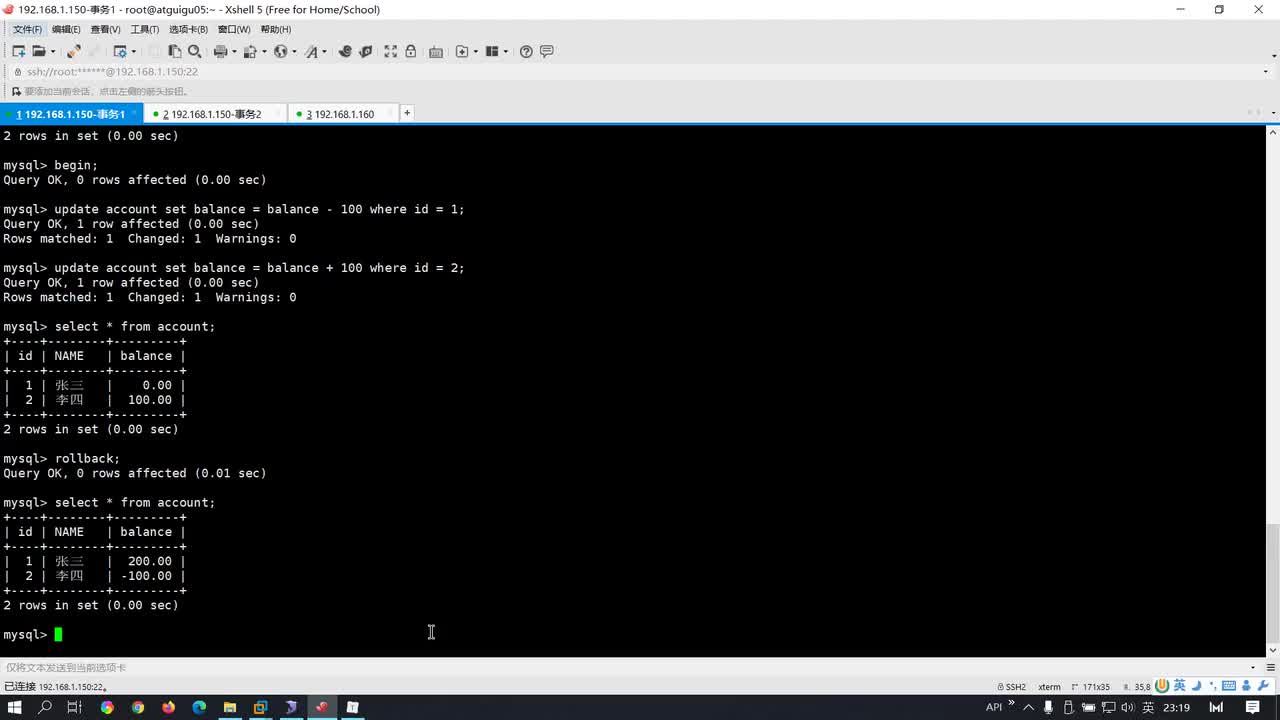Expand the encoding globe dropdown arrow
Viewport: 1280px width, 720px height.
pyautogui.click(x=293, y=52)
